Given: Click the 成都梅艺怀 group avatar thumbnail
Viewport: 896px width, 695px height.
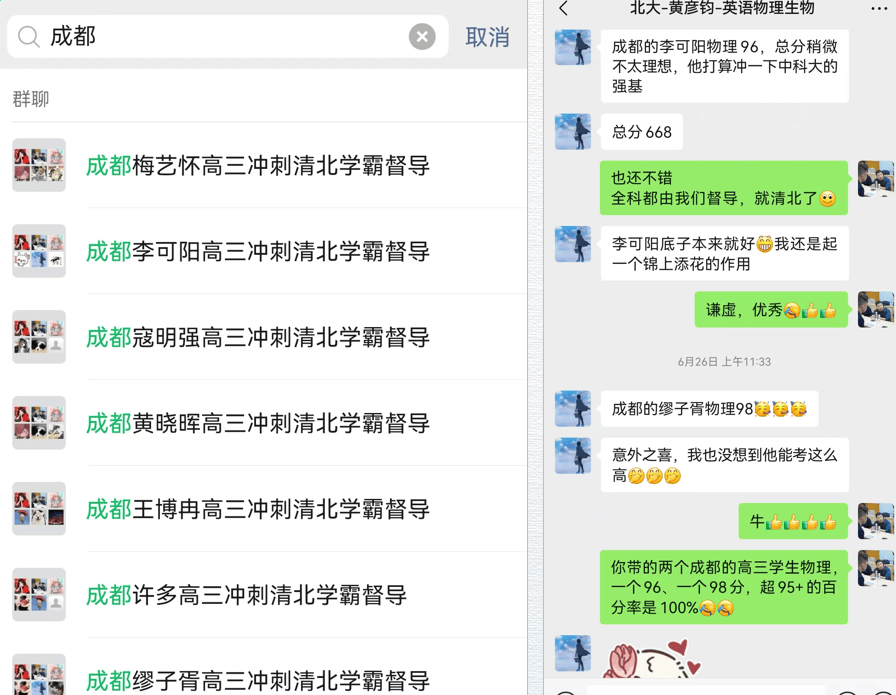Looking at the screenshot, I should click(x=39, y=165).
